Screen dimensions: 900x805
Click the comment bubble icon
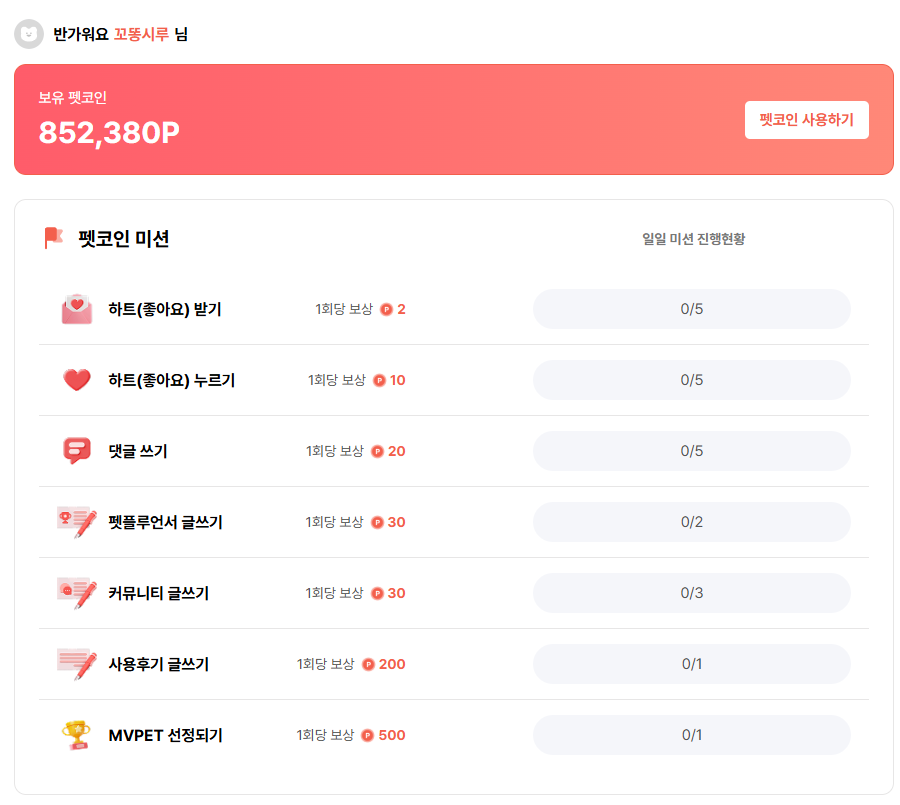76,451
